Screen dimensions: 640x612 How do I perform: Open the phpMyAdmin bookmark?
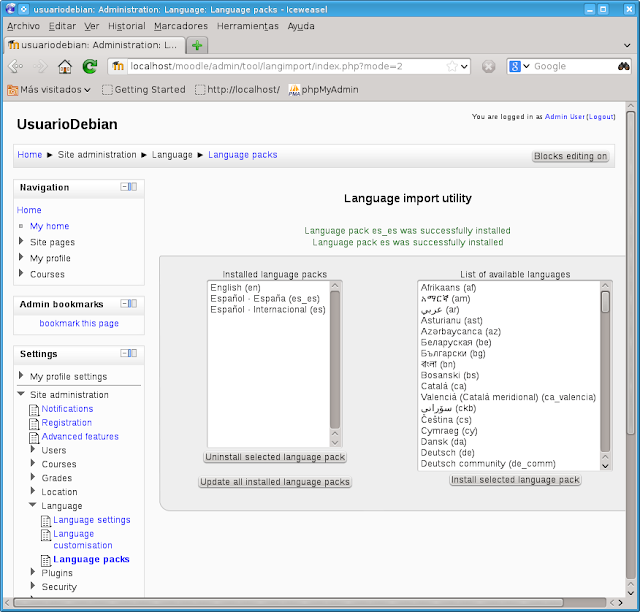tap(323, 89)
